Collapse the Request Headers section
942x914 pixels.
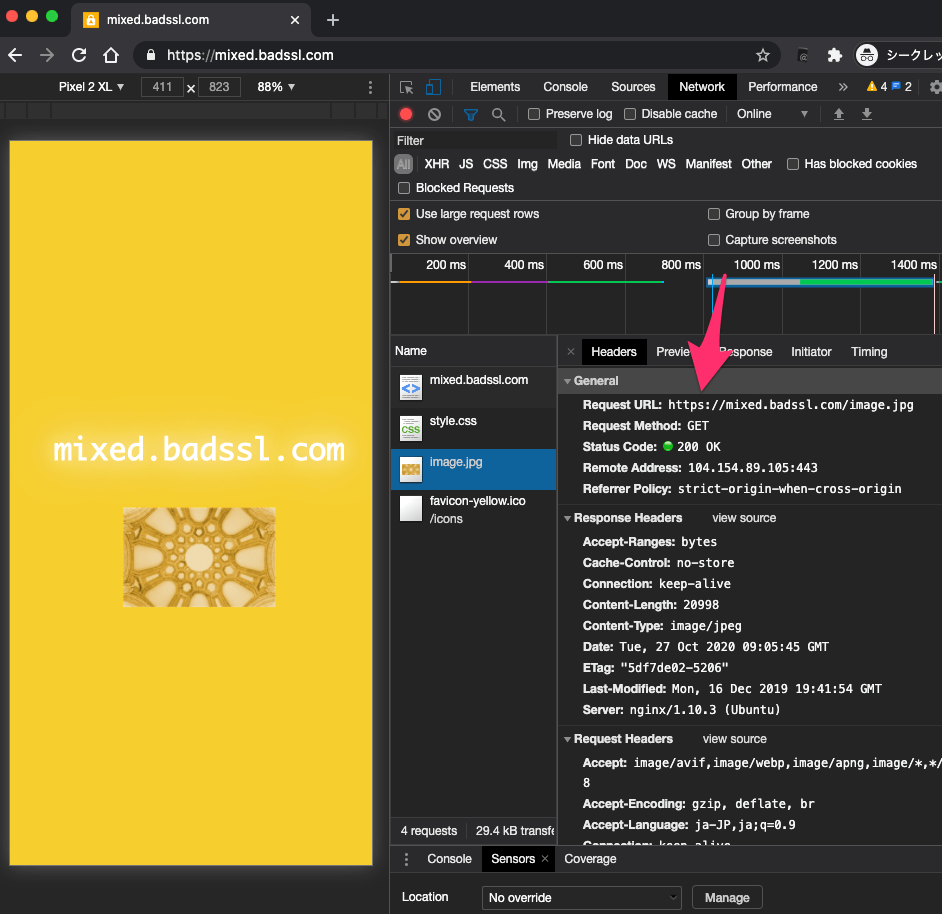click(567, 739)
